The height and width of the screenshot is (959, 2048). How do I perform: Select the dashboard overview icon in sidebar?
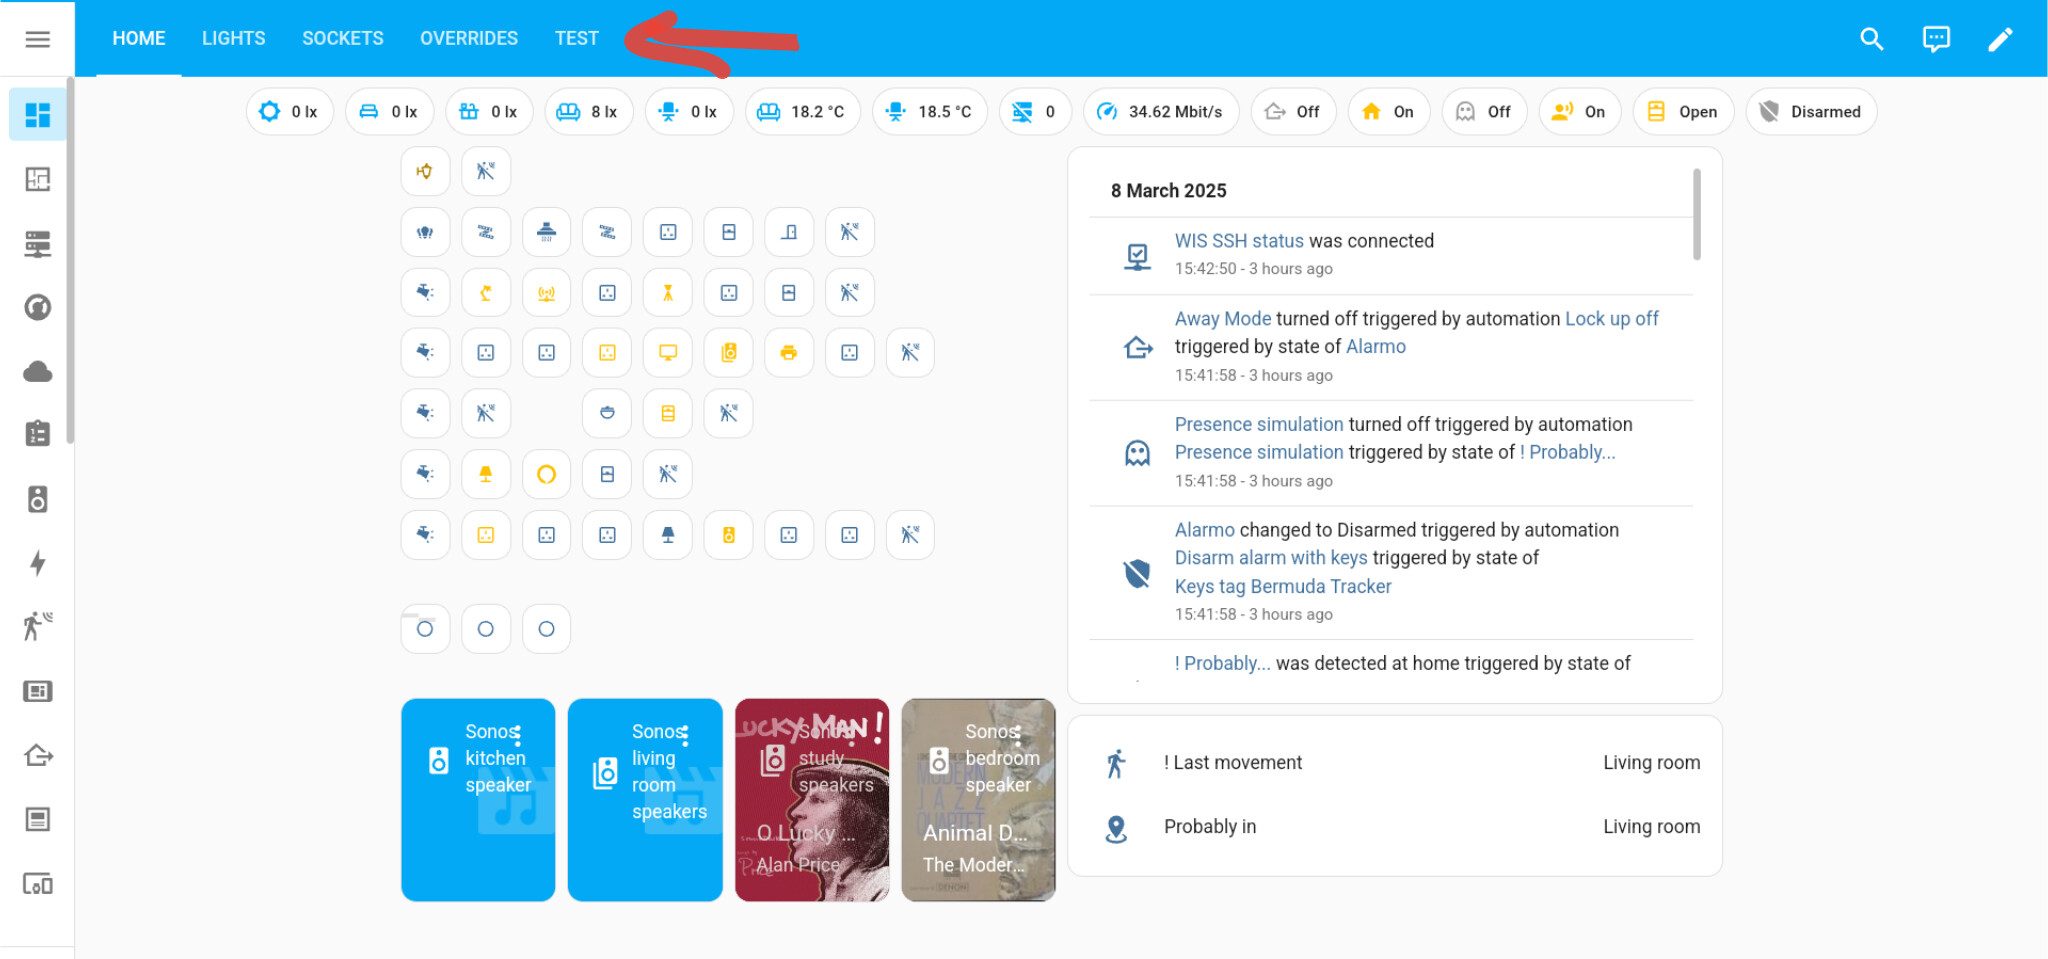pos(38,115)
